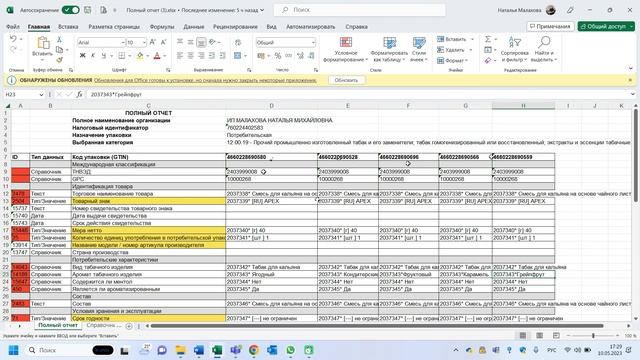Click the Insert Function fx icon
The height and width of the screenshot is (360, 640).
79,94
